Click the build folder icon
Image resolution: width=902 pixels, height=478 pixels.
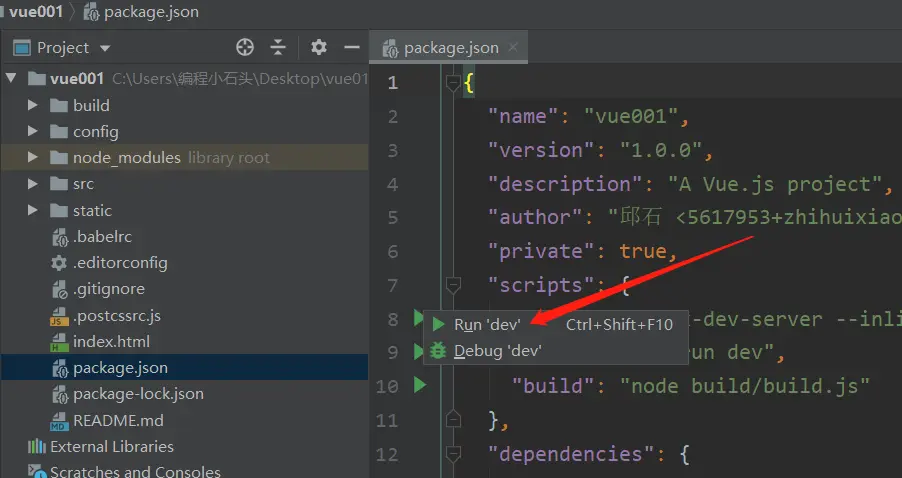(59, 105)
